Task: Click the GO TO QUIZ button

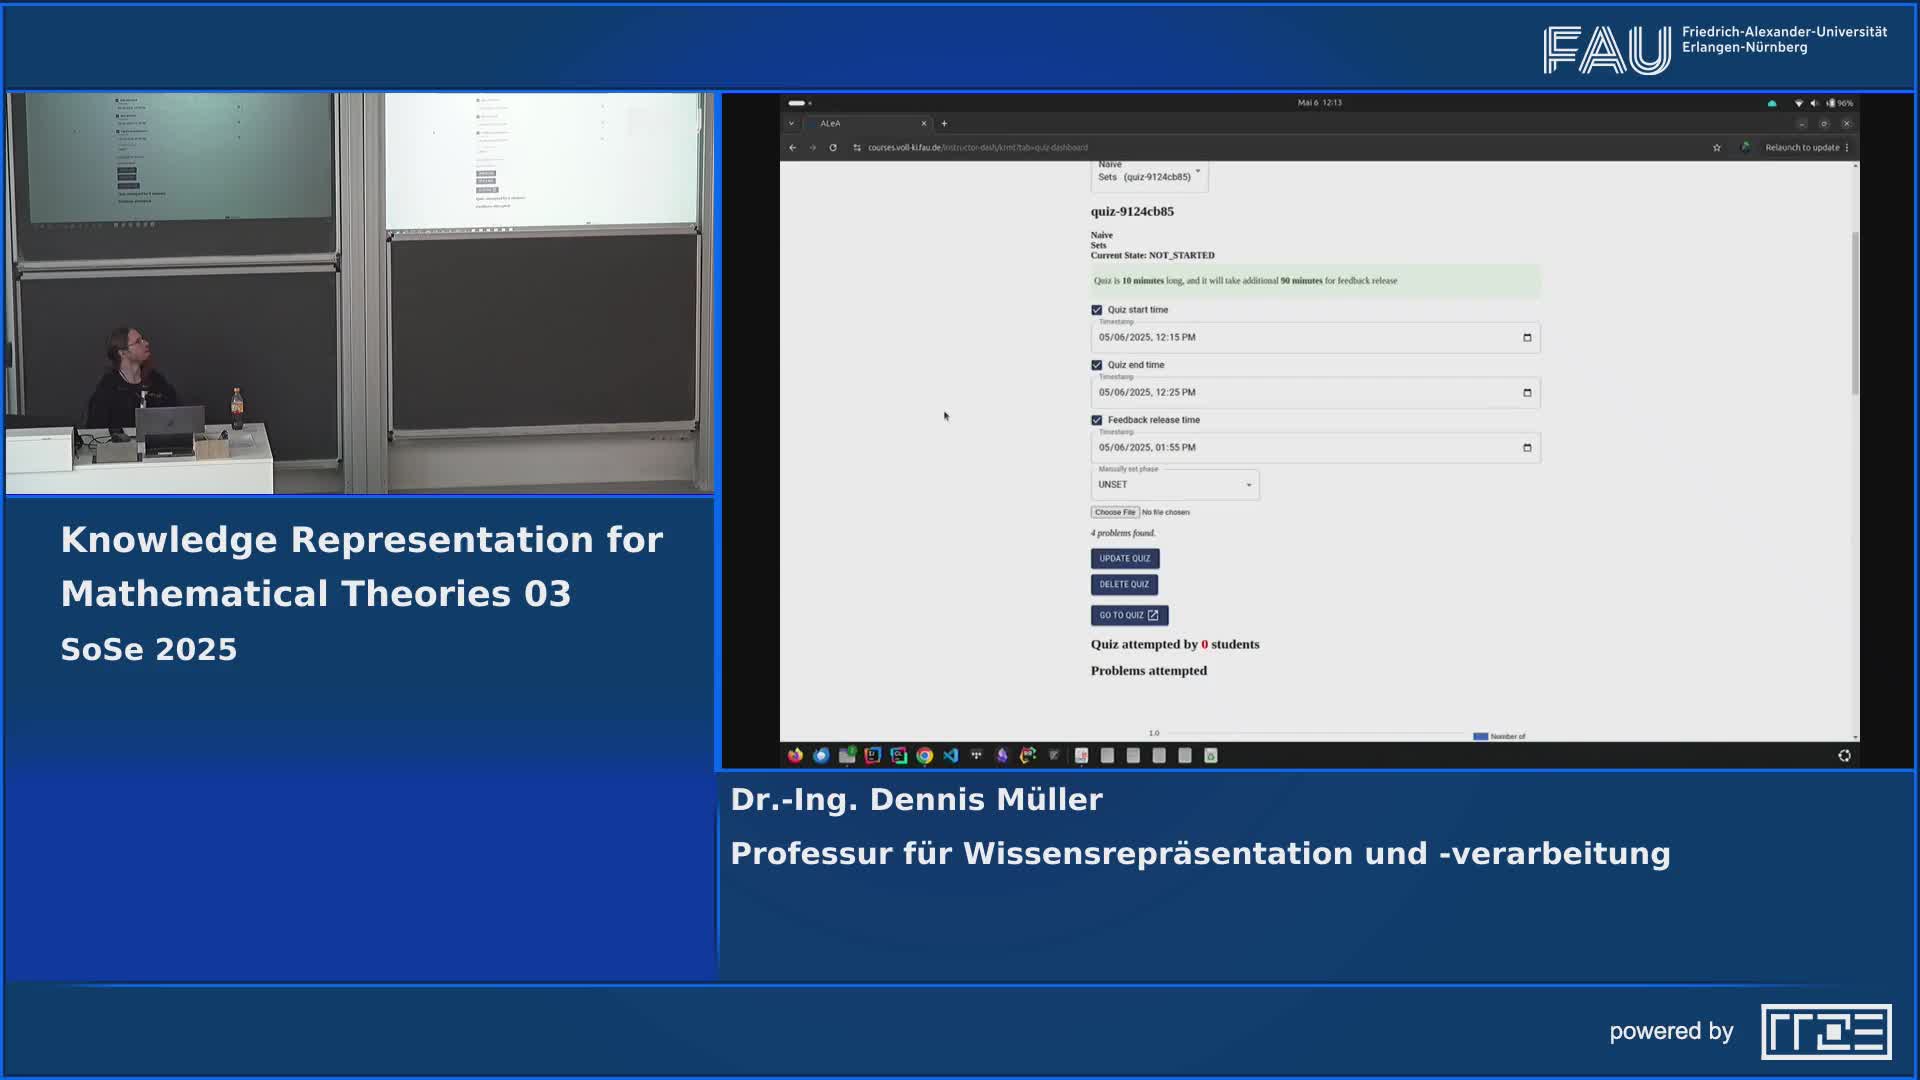Action: (x=1128, y=615)
